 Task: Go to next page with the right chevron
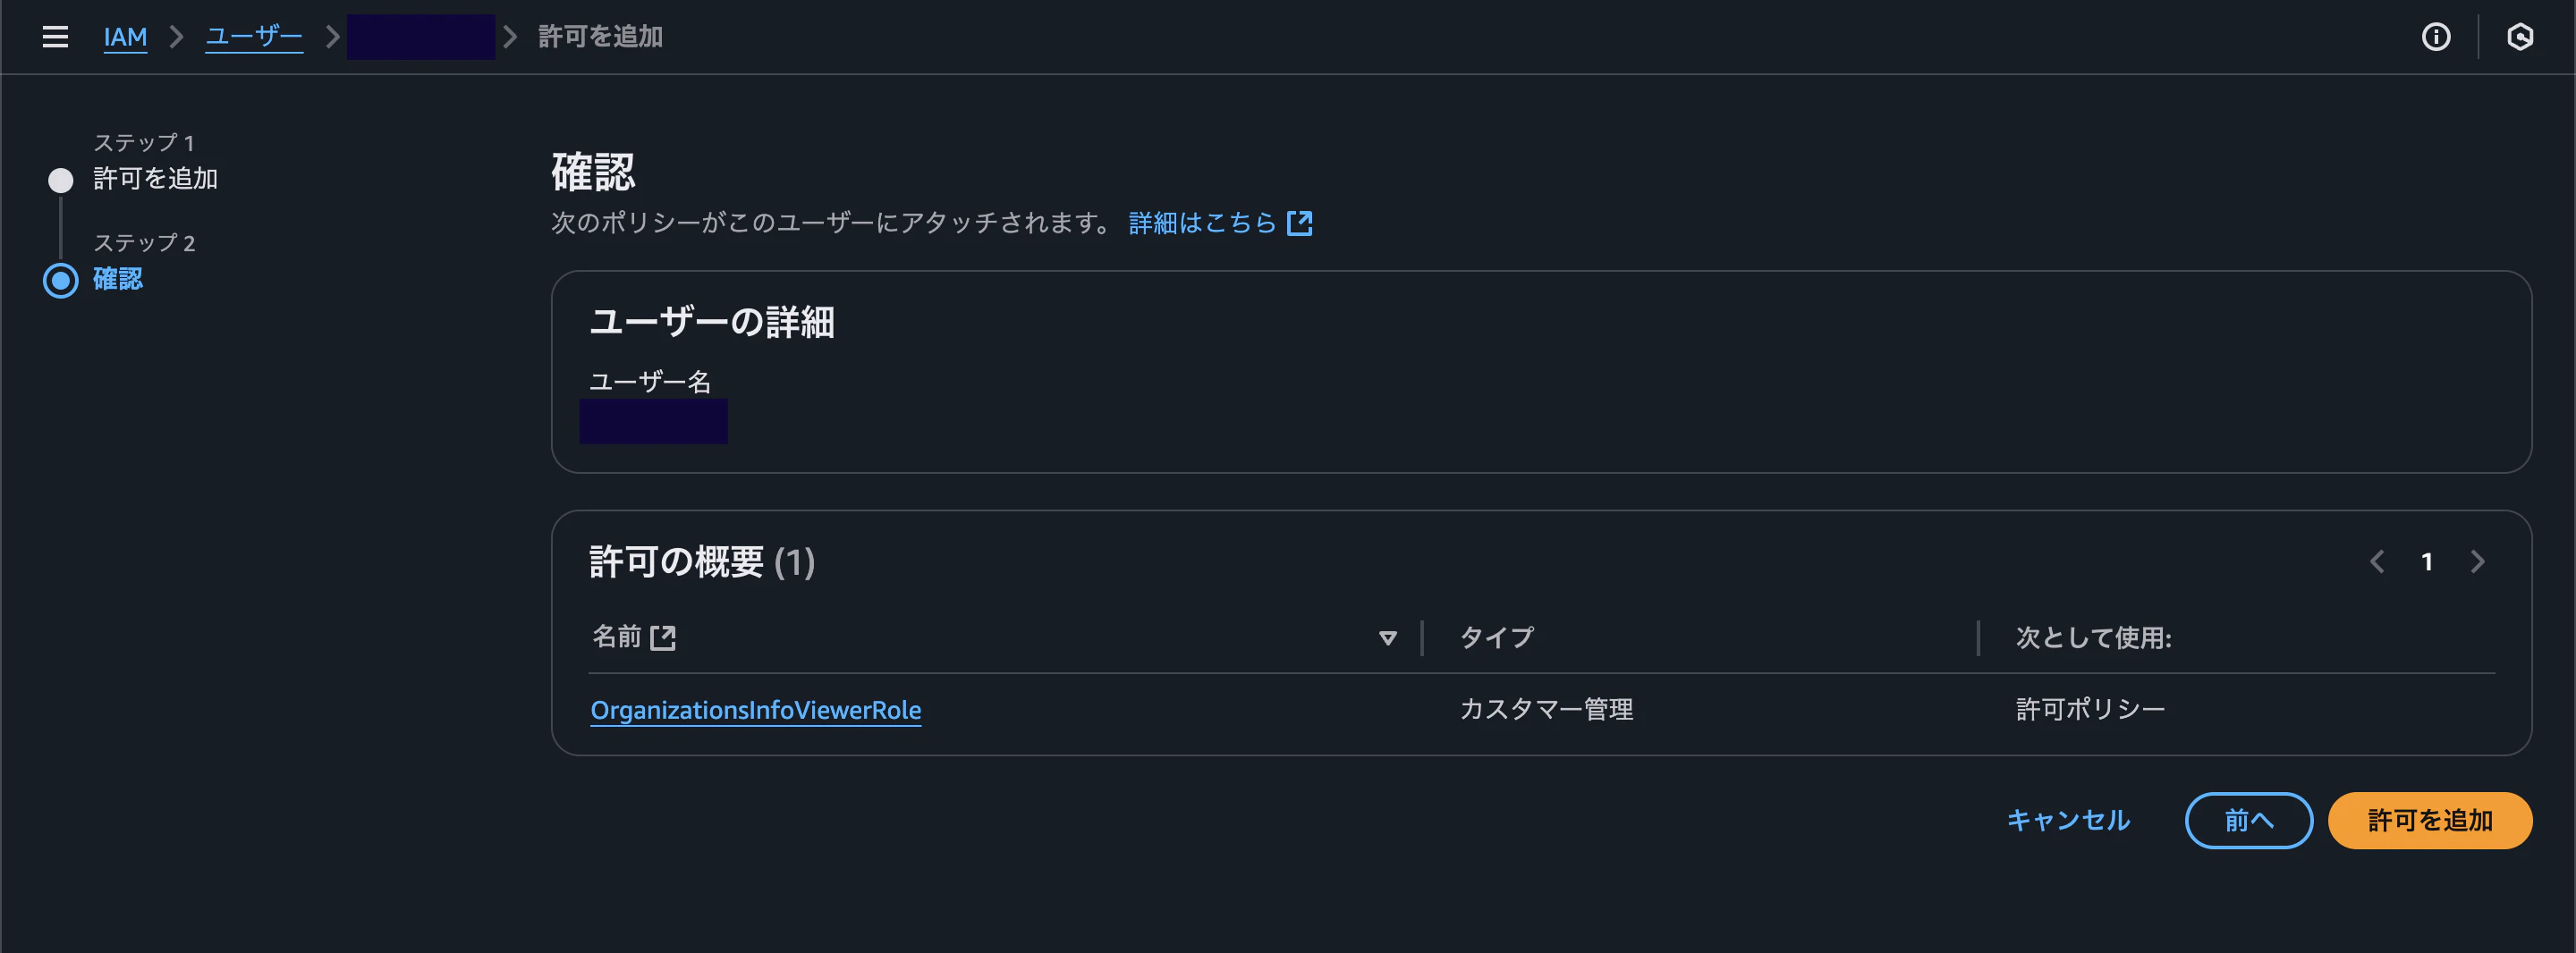2478,562
